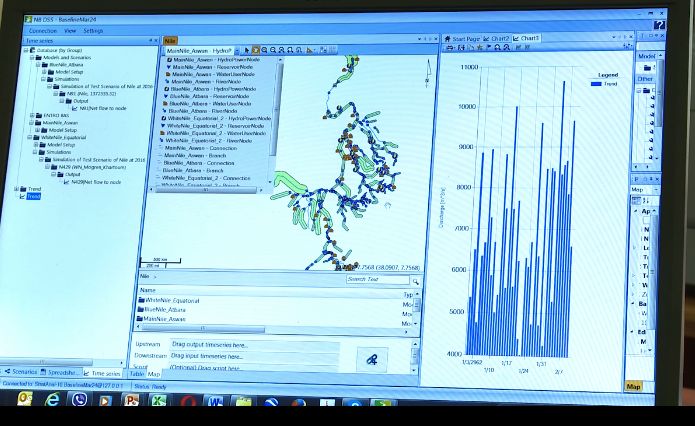Click the blue Trend legend swatch

pos(596,84)
